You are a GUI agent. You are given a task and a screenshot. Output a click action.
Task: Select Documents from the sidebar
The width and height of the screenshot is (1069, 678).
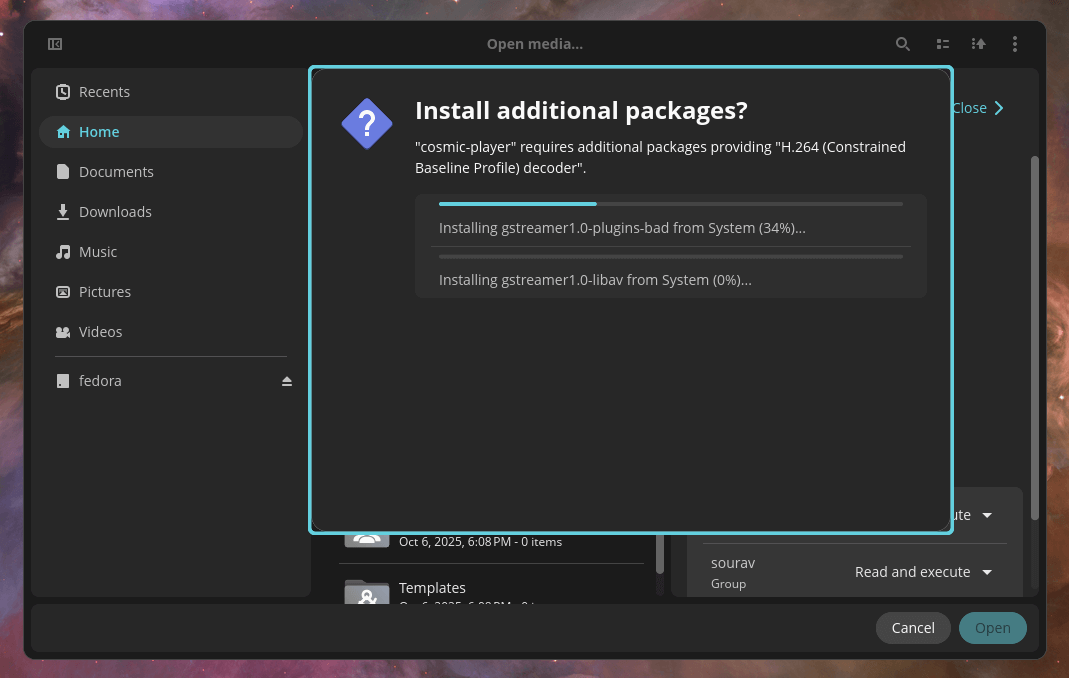pos(115,171)
